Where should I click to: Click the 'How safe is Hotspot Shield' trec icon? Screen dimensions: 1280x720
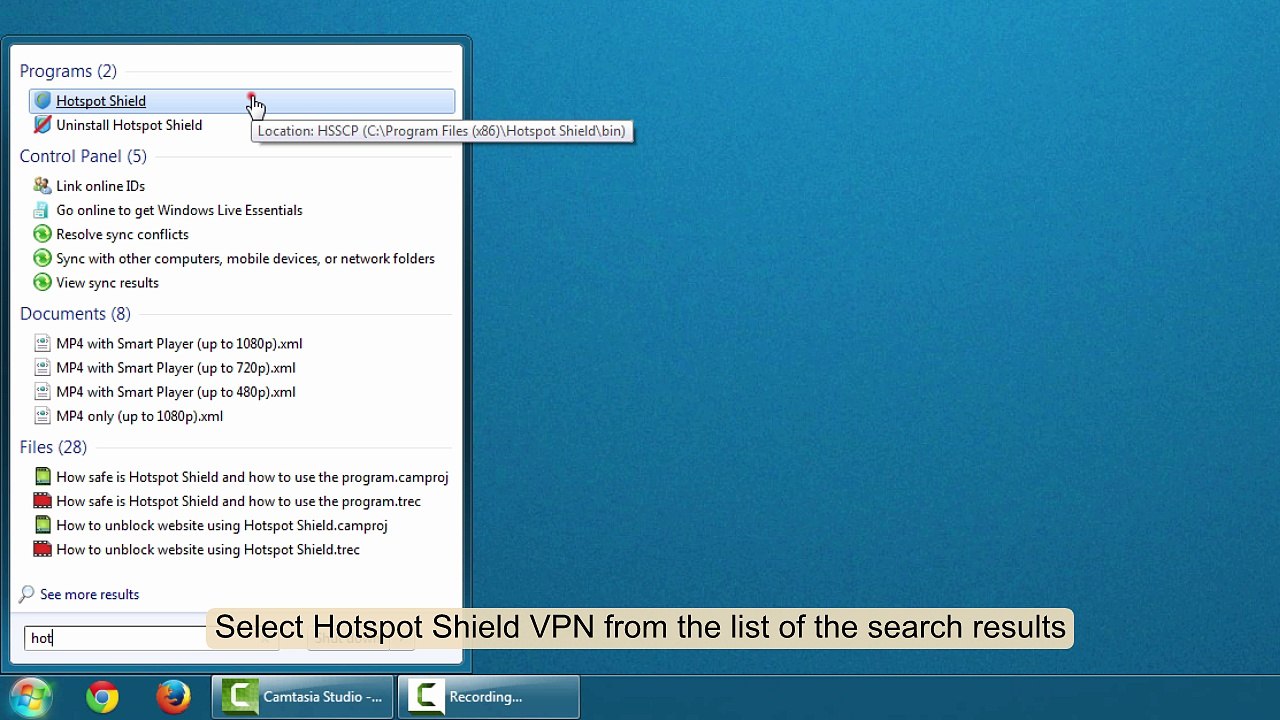pos(42,501)
